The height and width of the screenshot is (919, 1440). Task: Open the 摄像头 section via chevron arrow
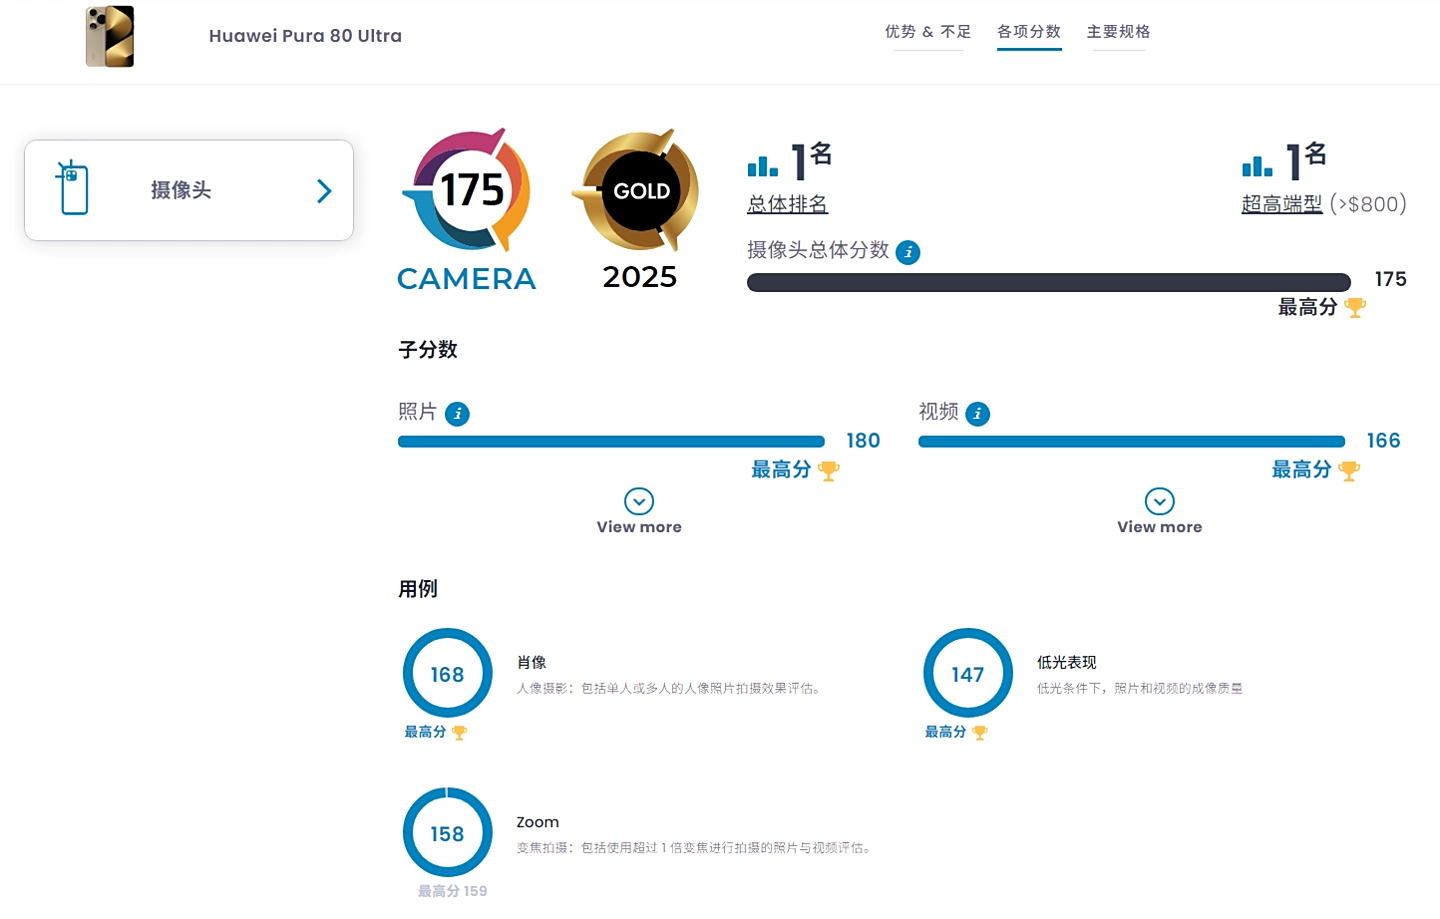324,191
